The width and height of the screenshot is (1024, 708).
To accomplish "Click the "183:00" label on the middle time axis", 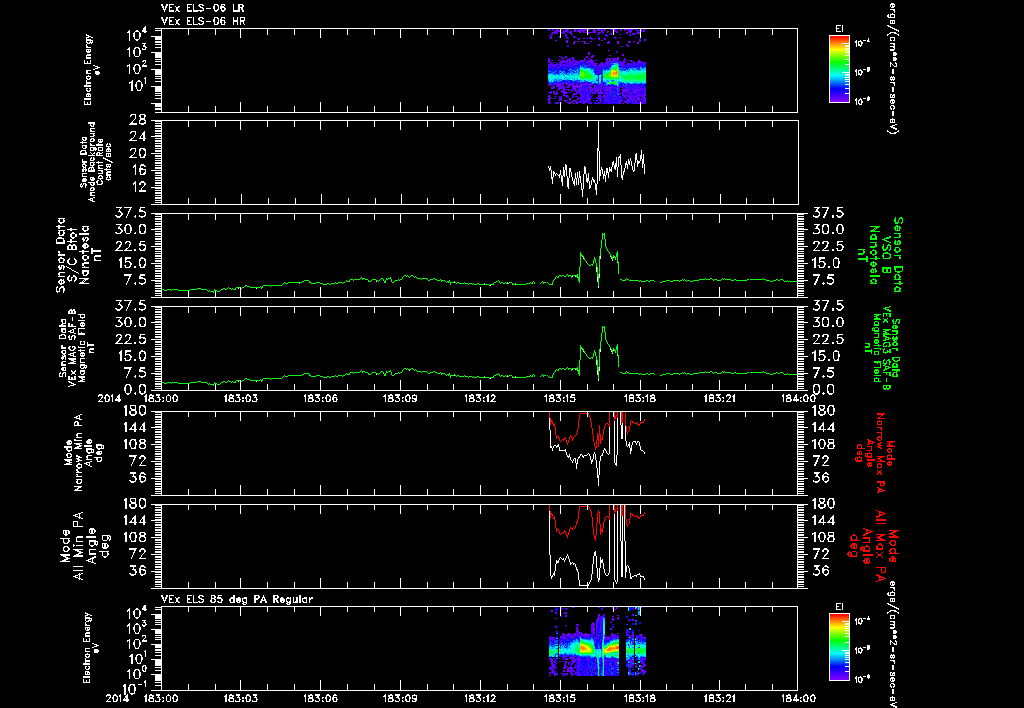I will tap(161, 398).
